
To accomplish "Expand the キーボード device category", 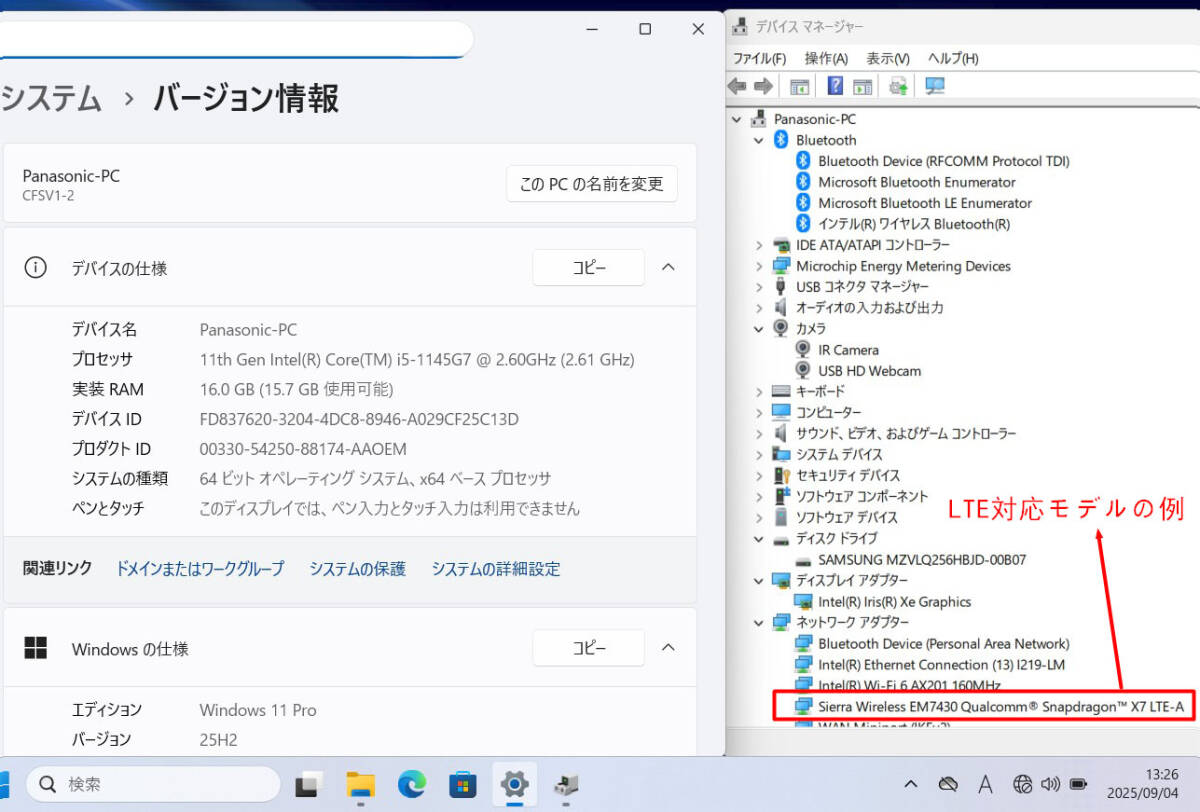I will tap(759, 392).
